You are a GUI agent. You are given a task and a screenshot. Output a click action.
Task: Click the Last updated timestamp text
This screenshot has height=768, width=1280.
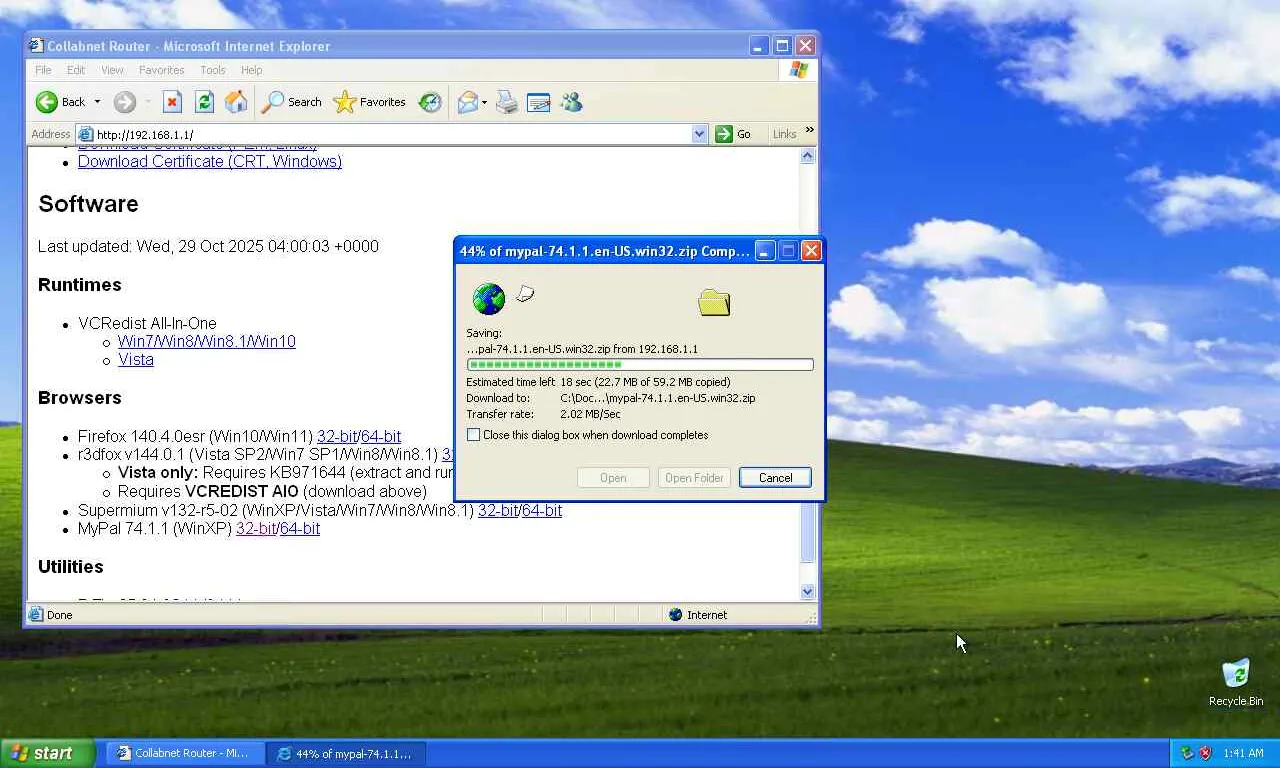point(208,246)
